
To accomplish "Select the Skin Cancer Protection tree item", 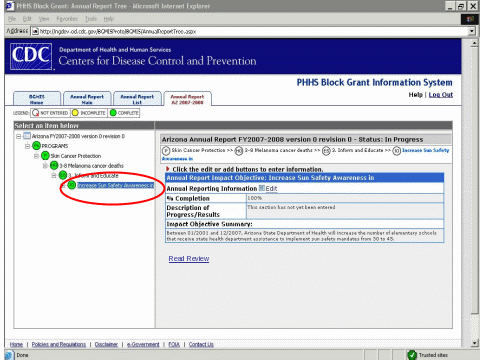I will click(76, 156).
